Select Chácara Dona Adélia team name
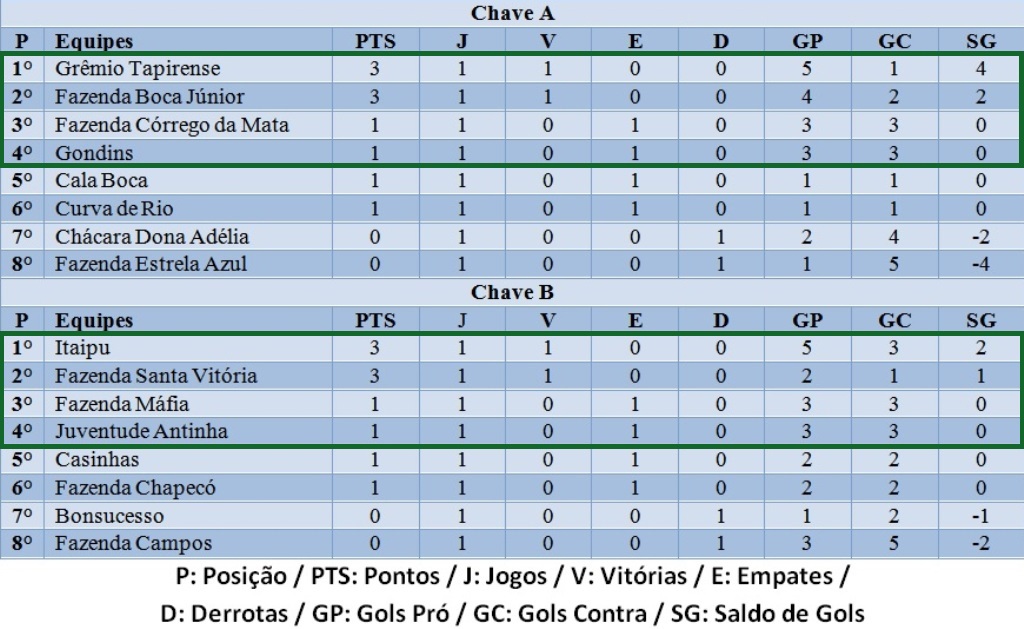The width and height of the screenshot is (1024, 629). [152, 237]
